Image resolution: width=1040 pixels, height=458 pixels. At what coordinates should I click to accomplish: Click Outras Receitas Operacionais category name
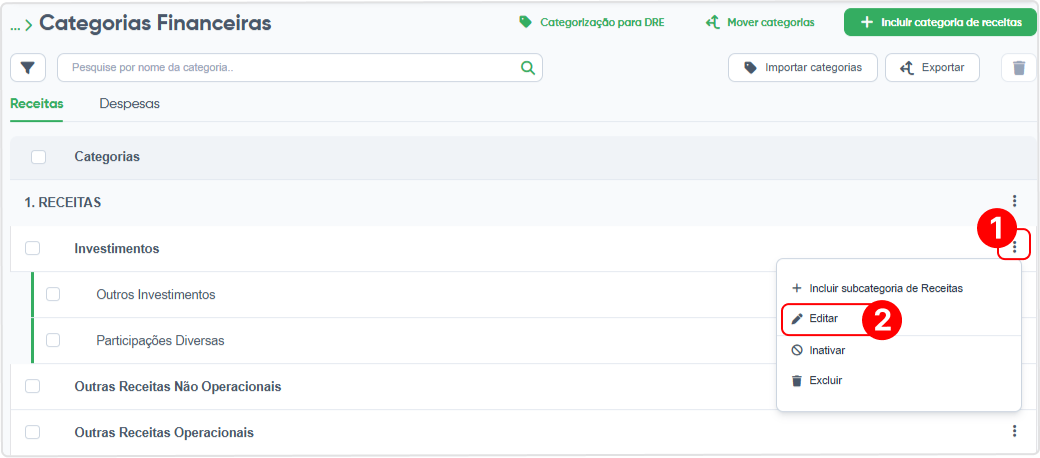click(x=164, y=432)
